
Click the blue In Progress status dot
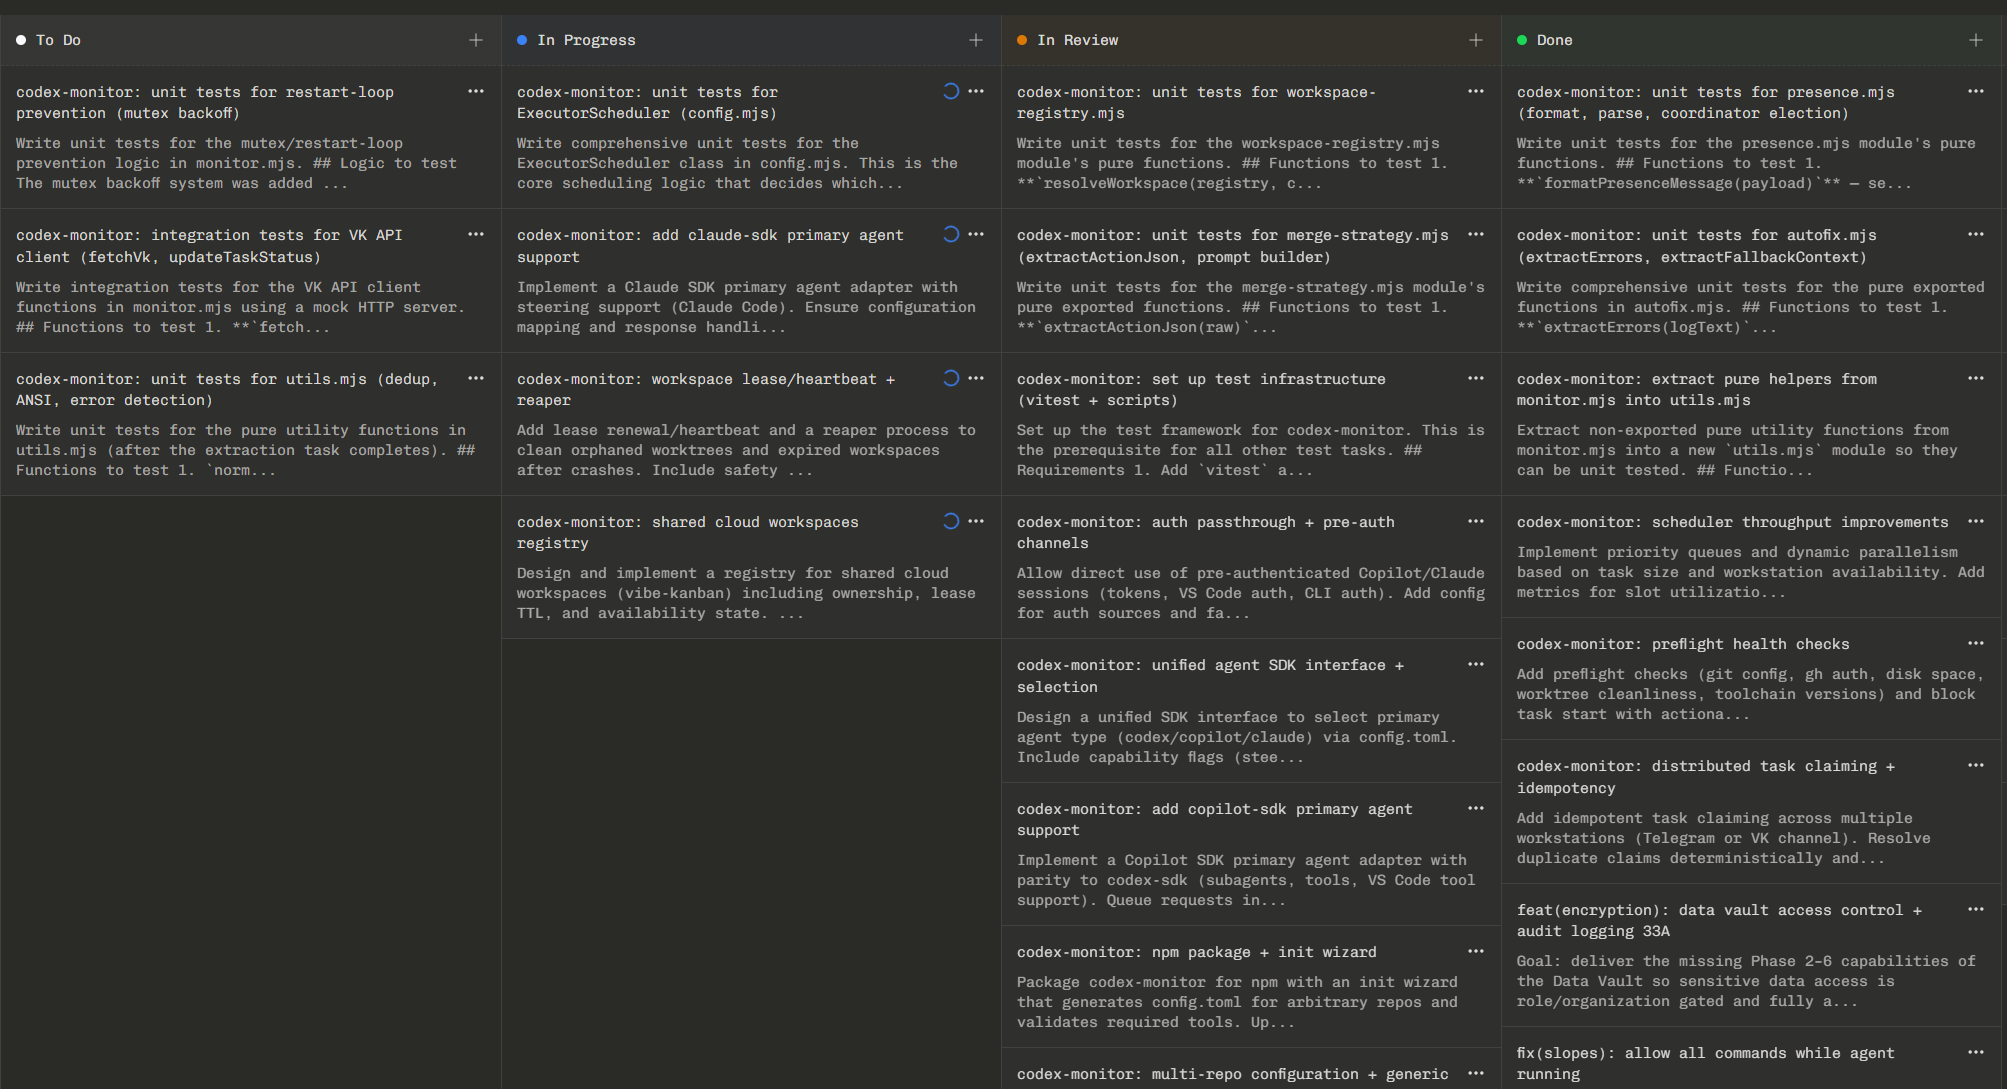click(x=522, y=40)
